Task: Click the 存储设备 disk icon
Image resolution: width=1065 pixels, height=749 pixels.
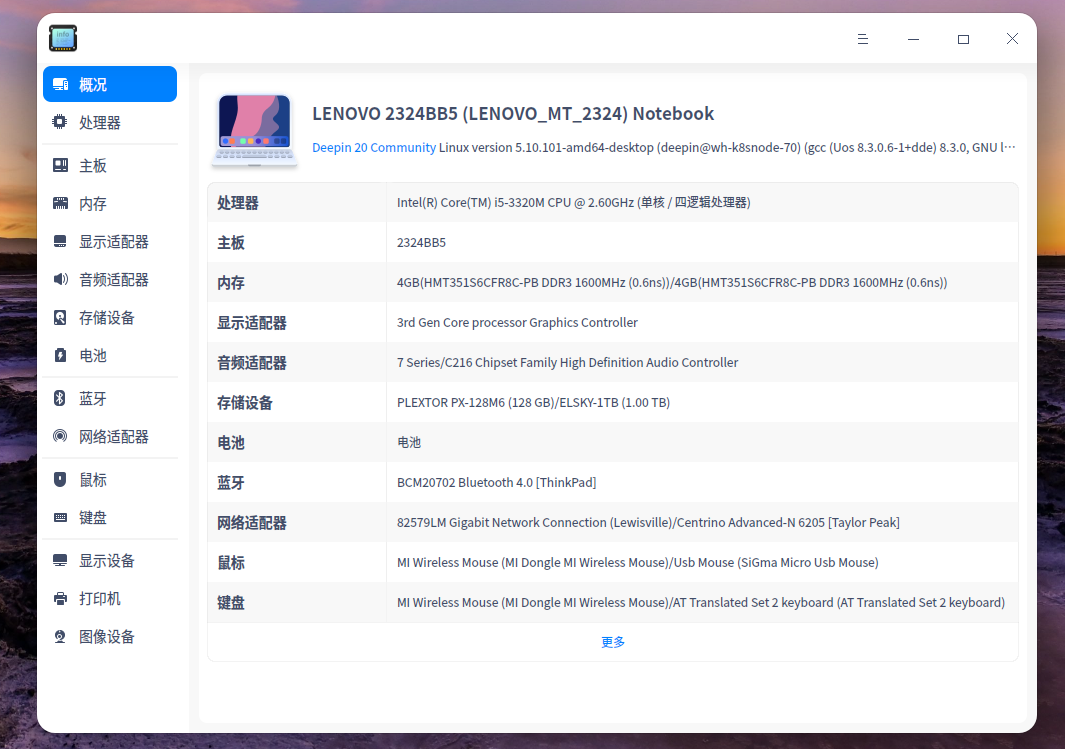Action: pyautogui.click(x=60, y=317)
